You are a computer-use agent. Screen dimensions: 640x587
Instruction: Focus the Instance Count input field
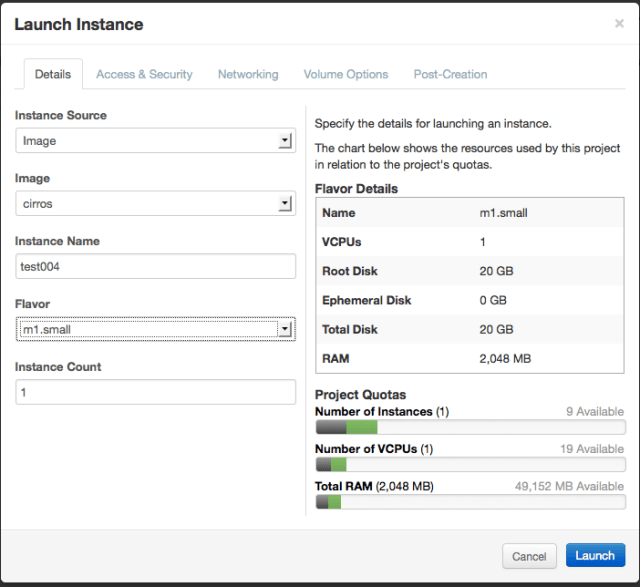[155, 393]
